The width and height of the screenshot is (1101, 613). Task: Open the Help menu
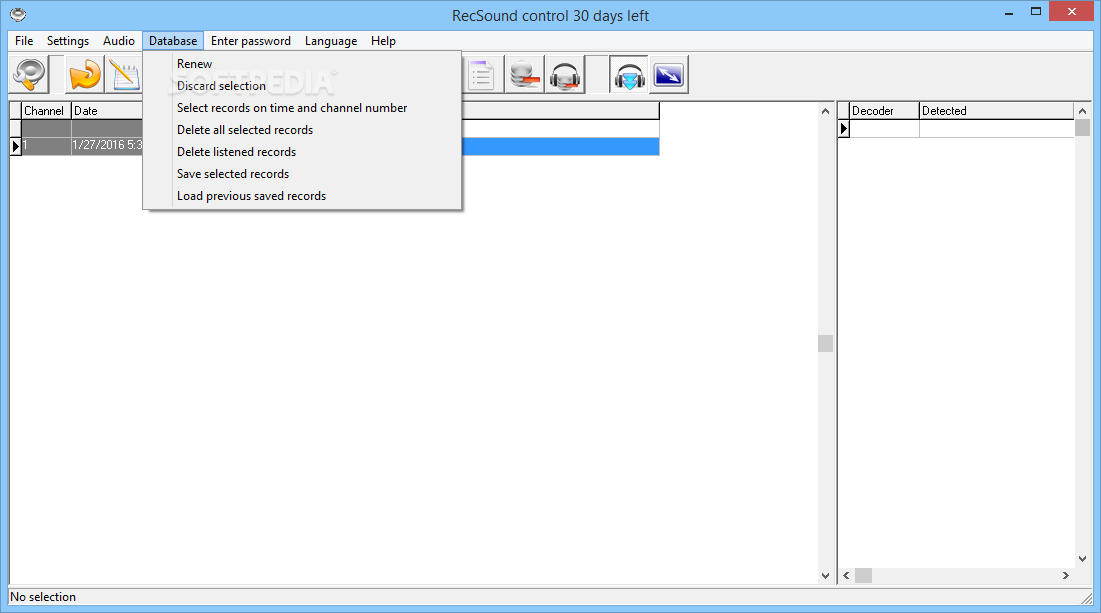[383, 41]
